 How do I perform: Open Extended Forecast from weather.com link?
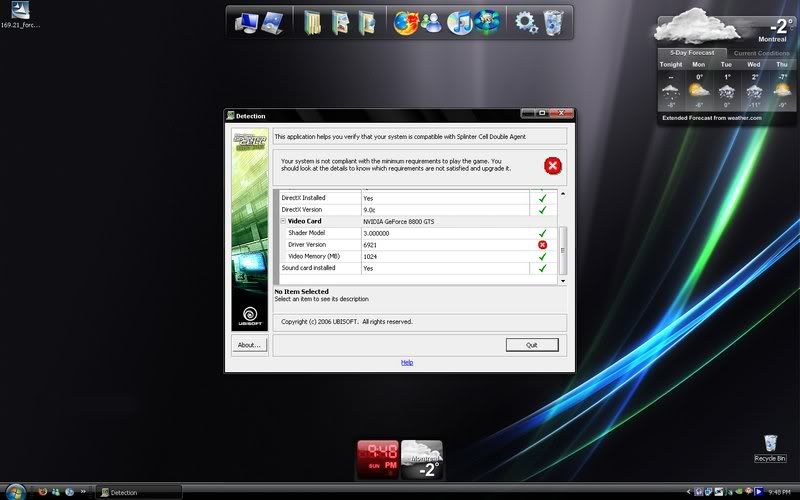[712, 118]
